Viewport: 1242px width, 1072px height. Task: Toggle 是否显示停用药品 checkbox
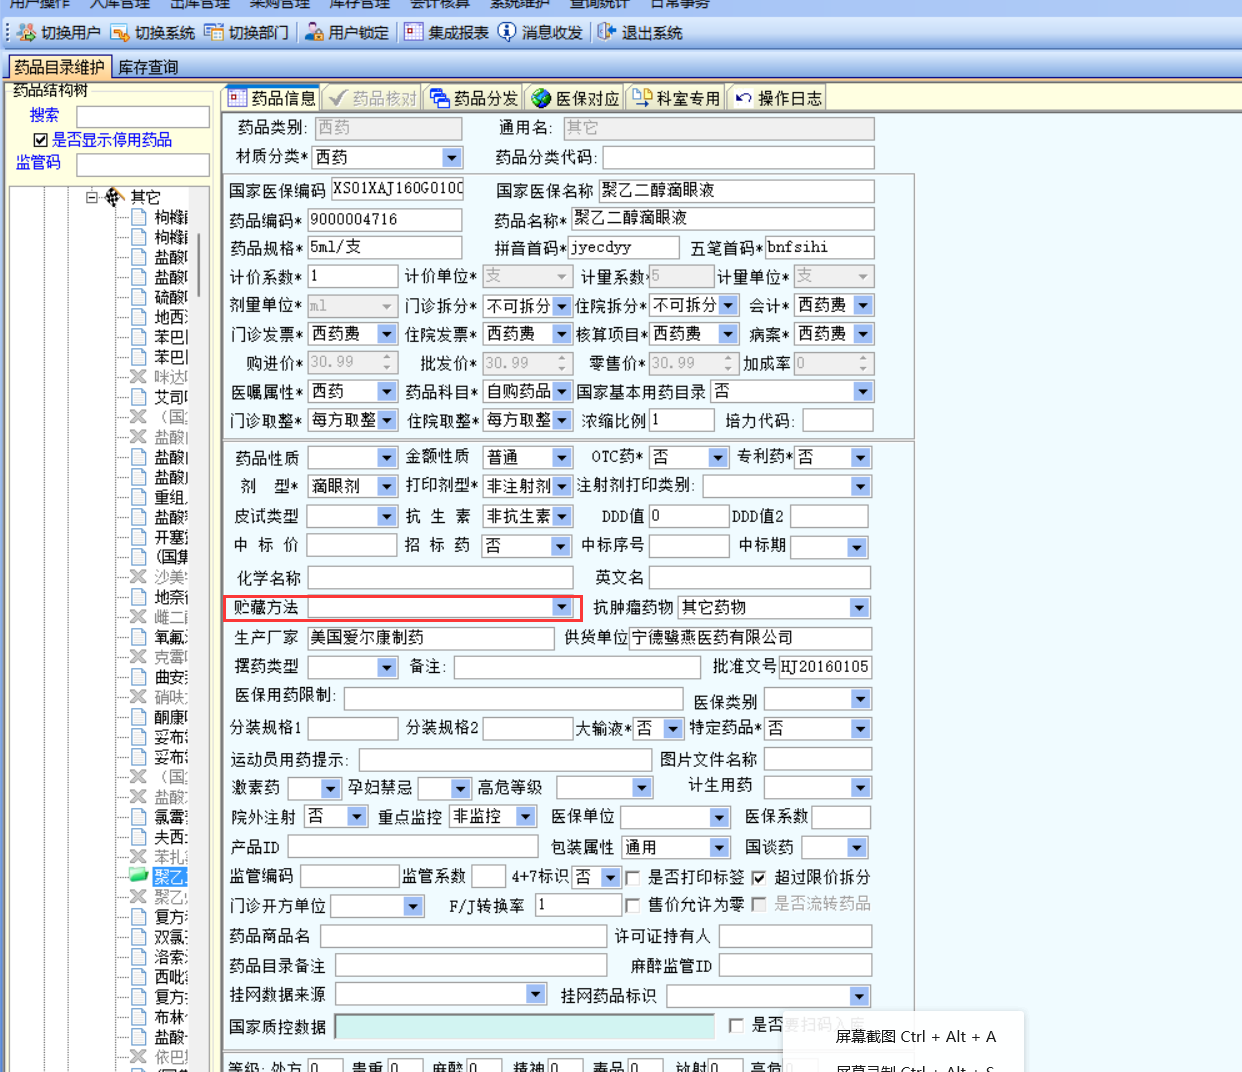pyautogui.click(x=41, y=140)
